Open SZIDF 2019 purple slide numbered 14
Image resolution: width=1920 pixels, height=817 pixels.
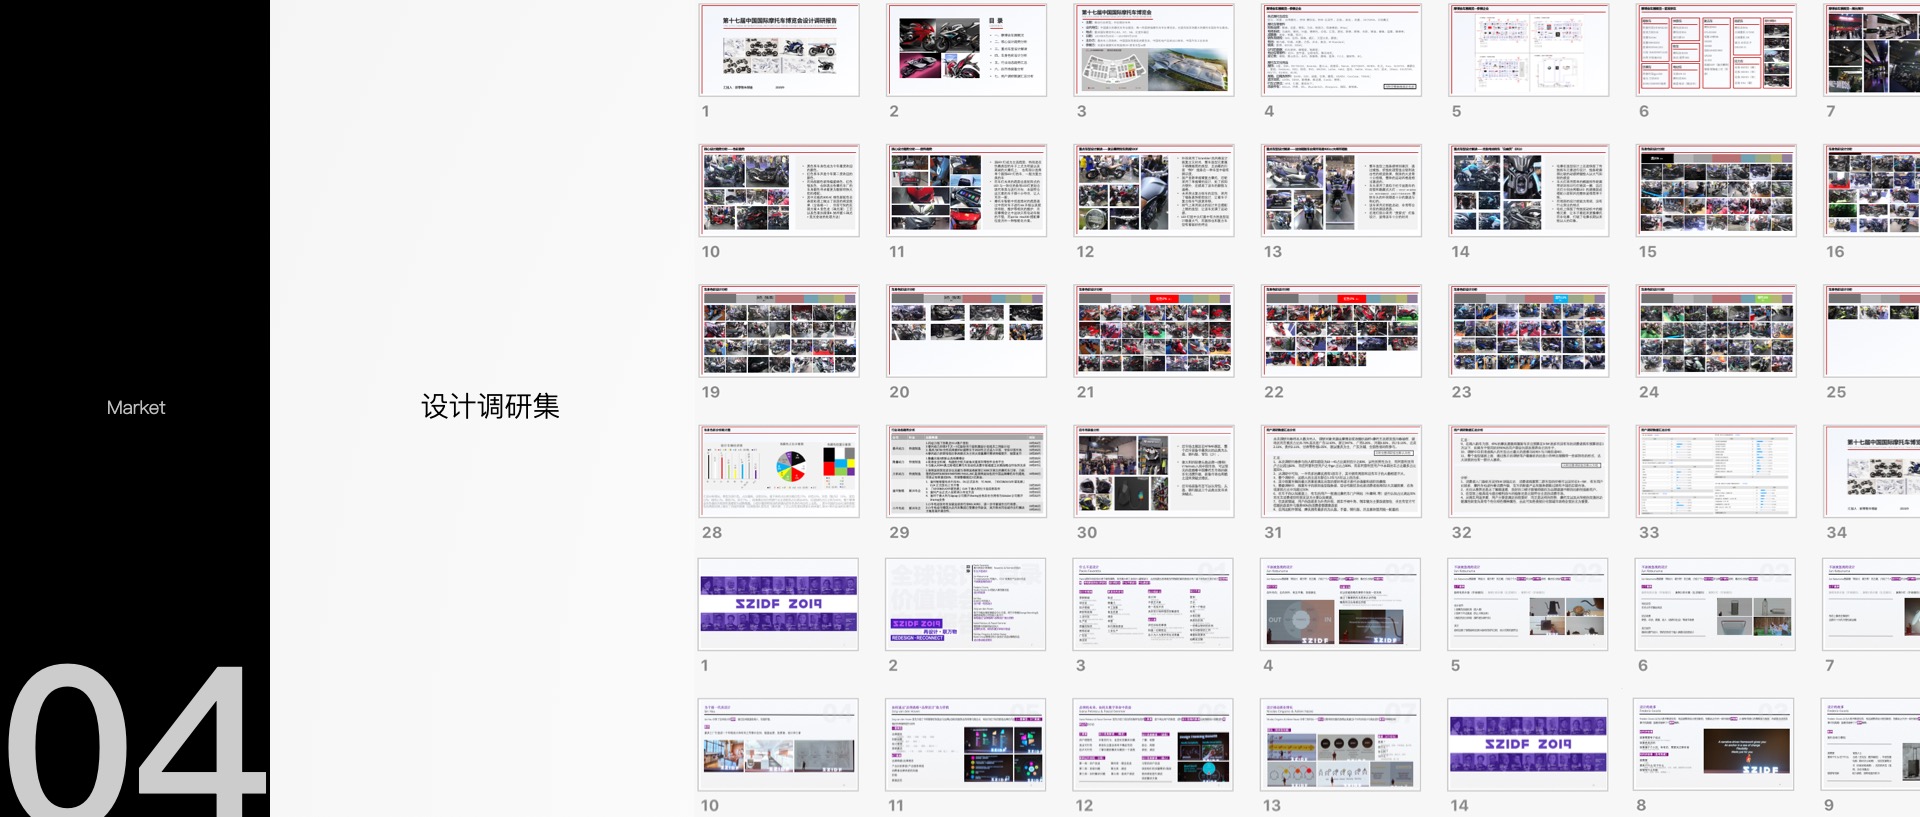click(1528, 745)
